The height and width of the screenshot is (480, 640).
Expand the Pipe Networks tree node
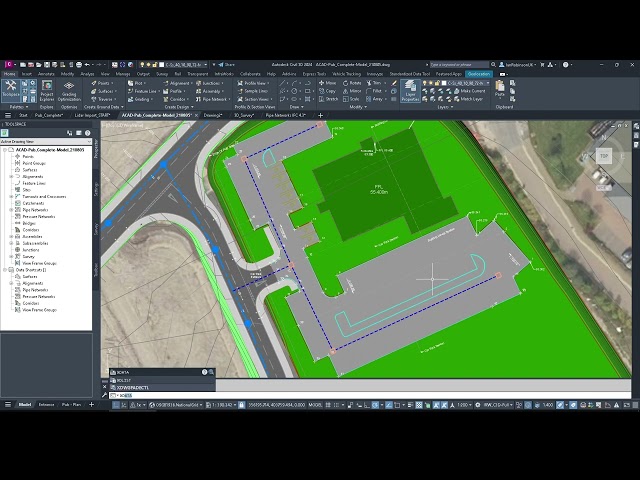[11, 210]
